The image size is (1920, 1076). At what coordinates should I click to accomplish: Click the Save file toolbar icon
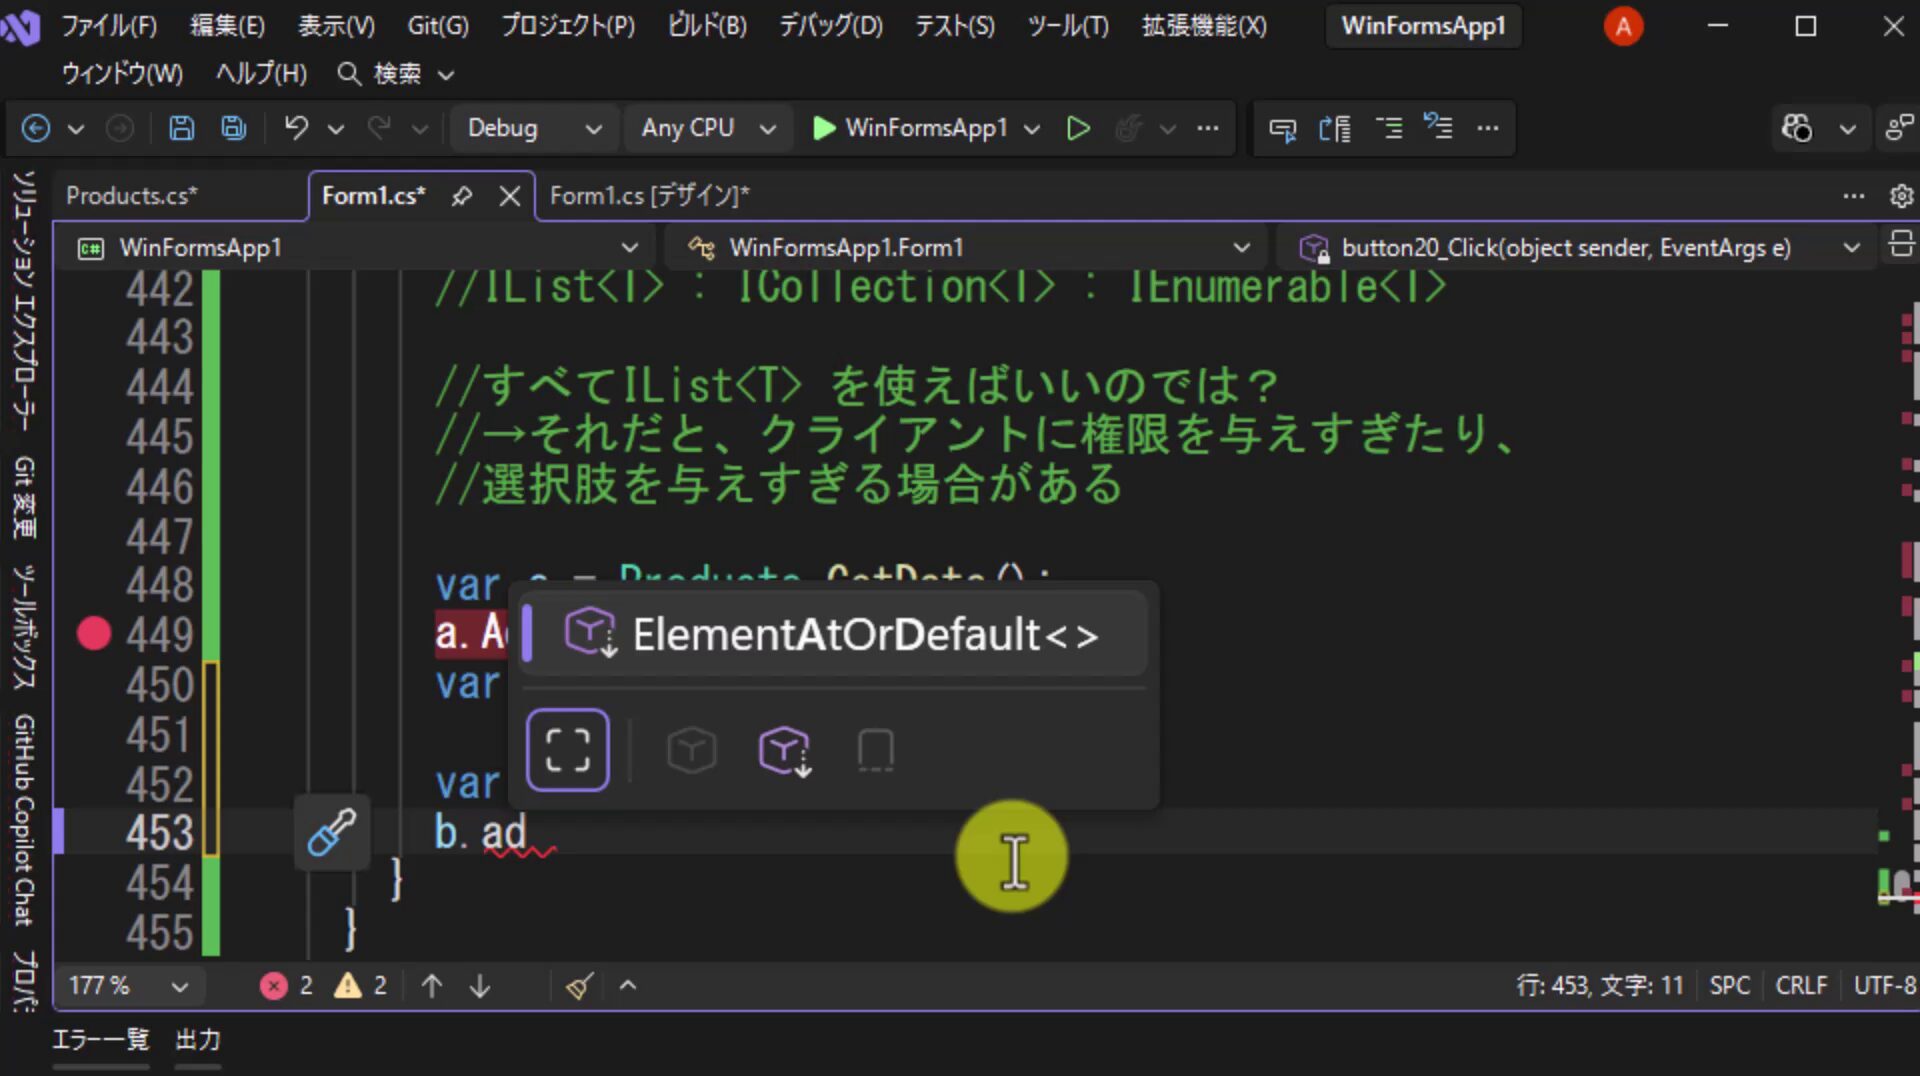(x=181, y=128)
